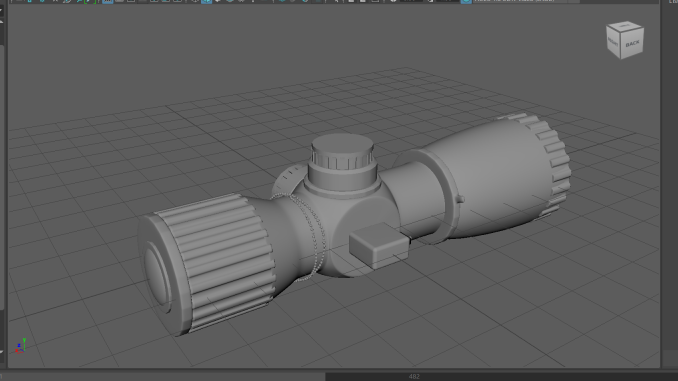
Task: Click the top face of the view cube
Action: coord(625,26)
